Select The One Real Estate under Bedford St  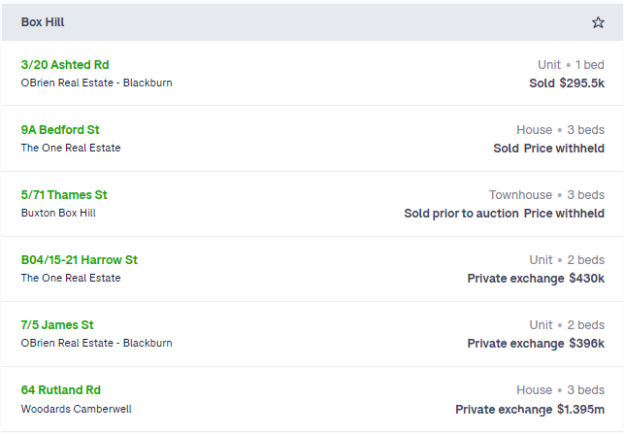(x=71, y=148)
